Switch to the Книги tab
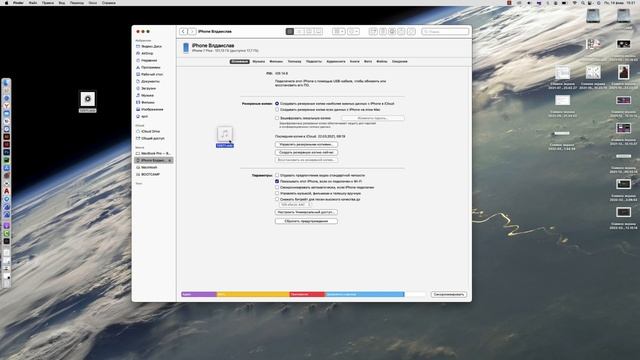 pos(355,61)
